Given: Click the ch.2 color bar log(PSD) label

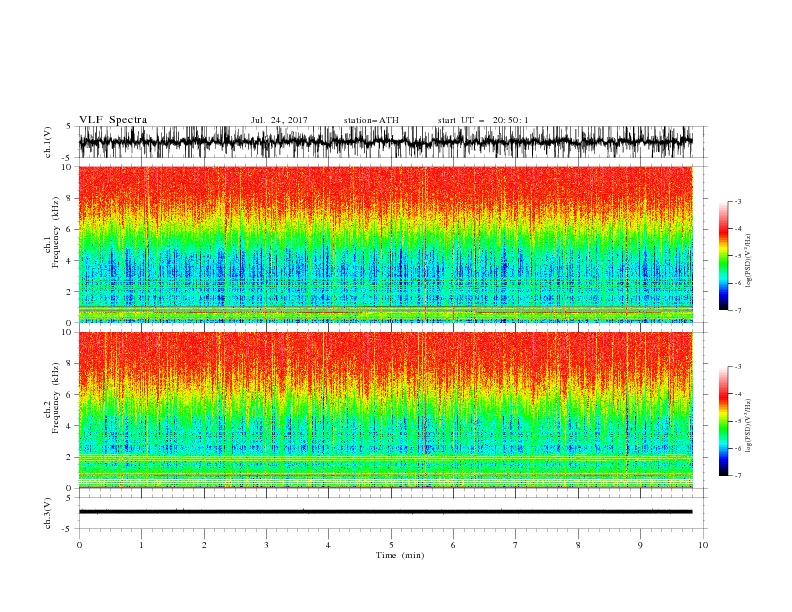Looking at the screenshot, I should click(748, 425).
